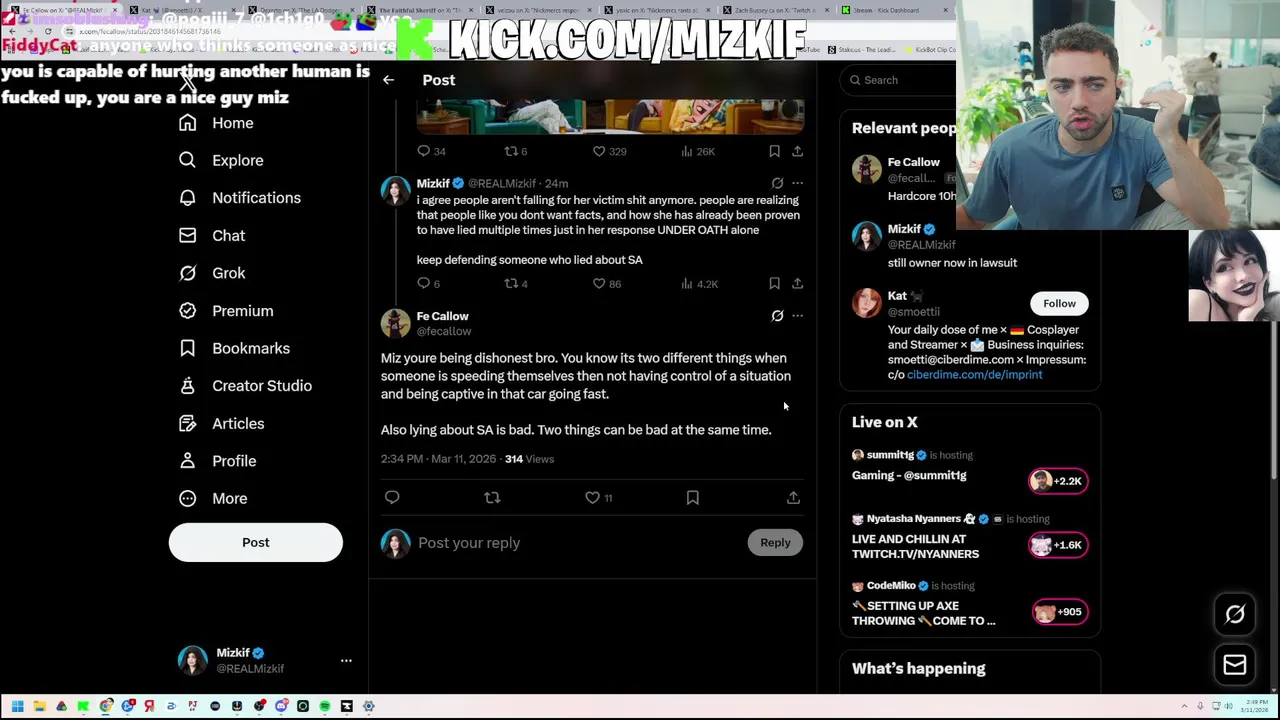Click the Reply button
1280x720 pixels.
775,543
